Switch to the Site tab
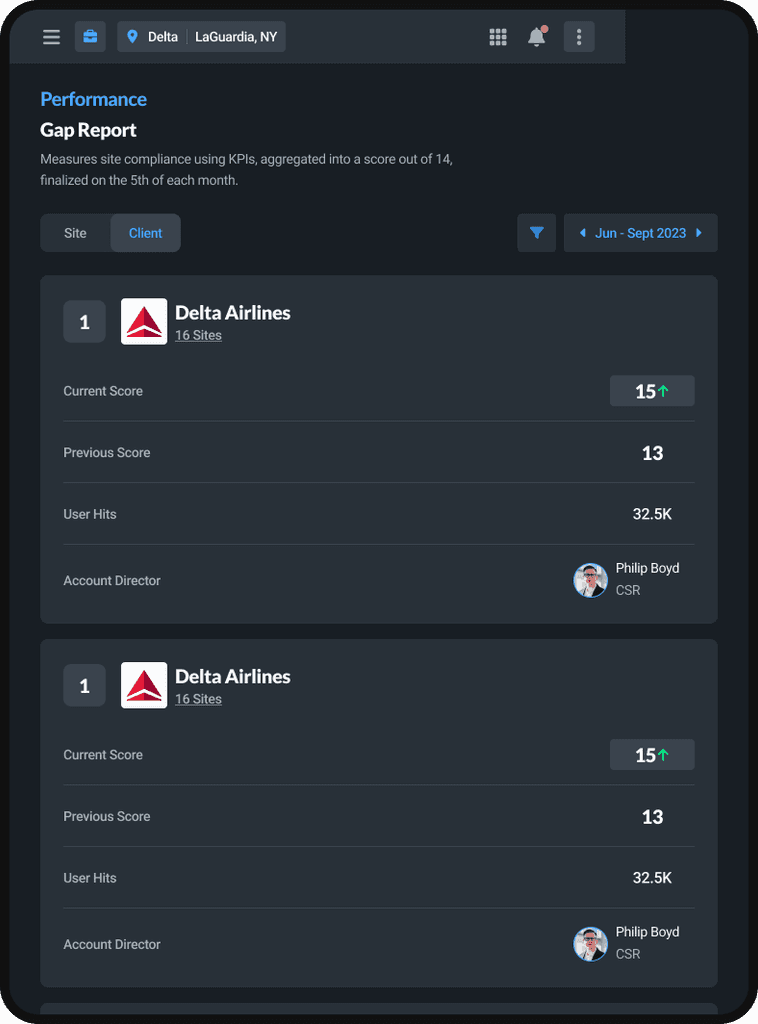Screen dimensions: 758x1024 point(75,233)
